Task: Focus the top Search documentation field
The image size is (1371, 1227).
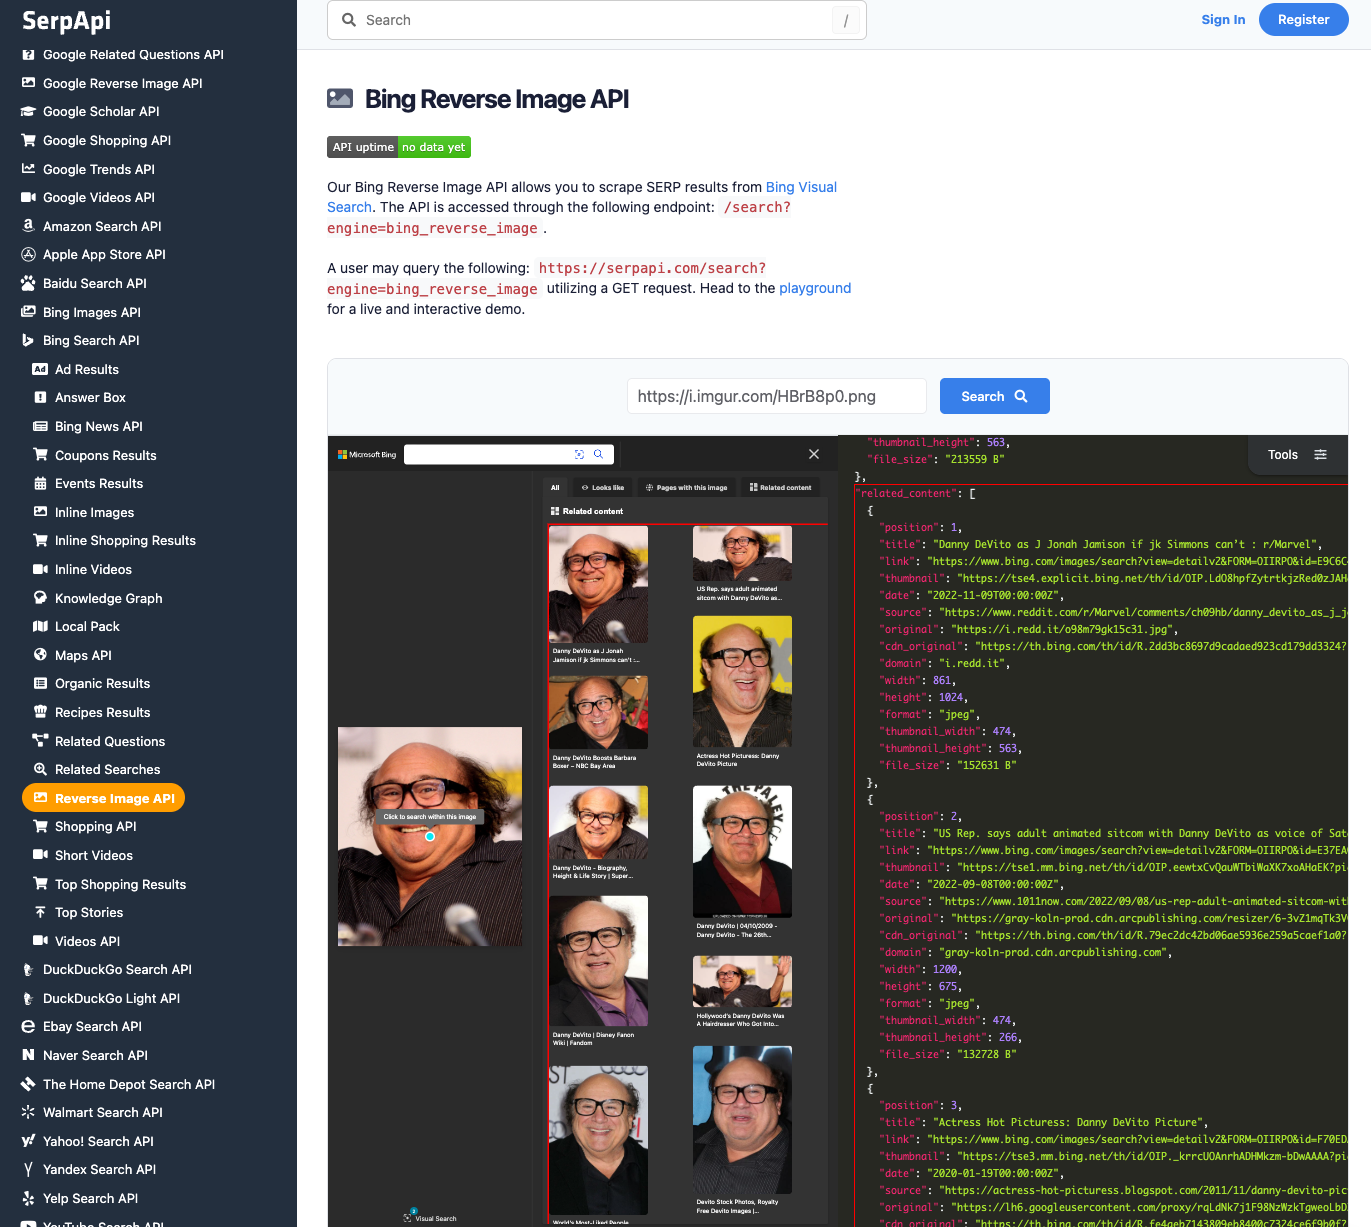Action: [596, 20]
